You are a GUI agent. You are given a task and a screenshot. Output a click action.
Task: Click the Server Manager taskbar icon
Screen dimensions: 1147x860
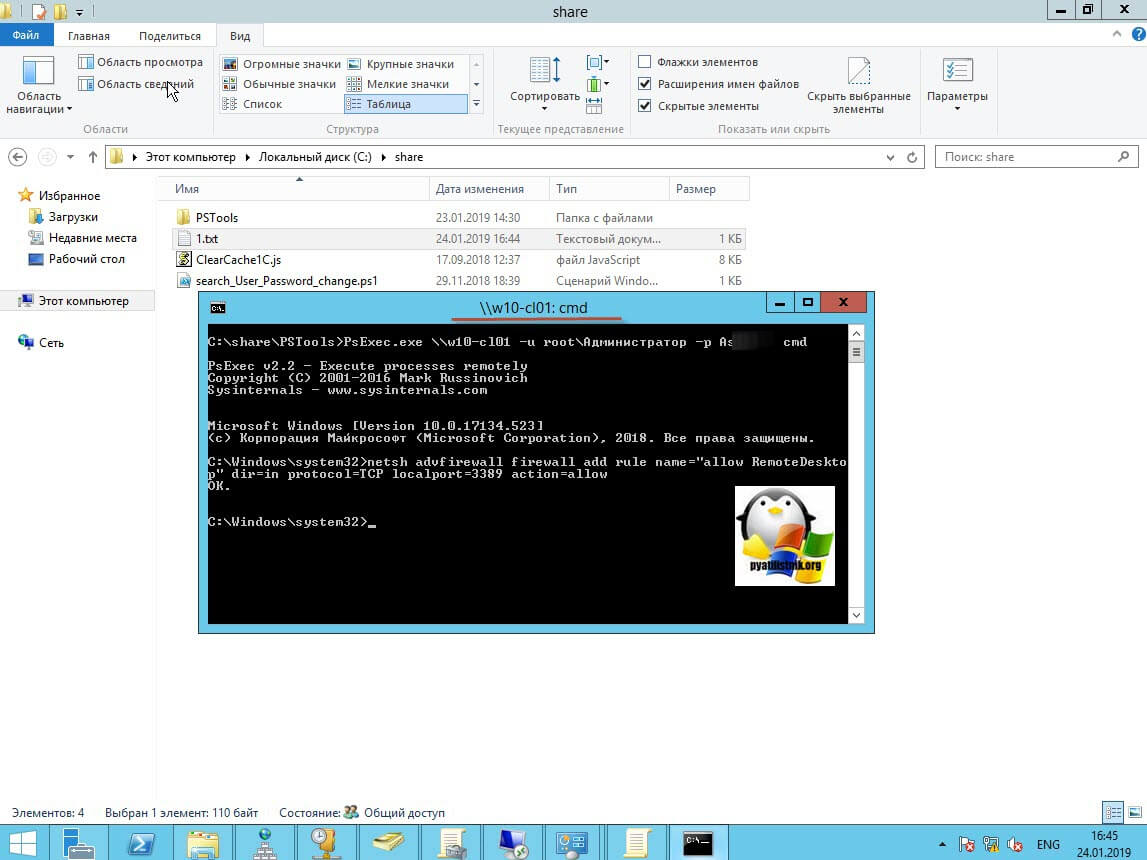(x=78, y=843)
